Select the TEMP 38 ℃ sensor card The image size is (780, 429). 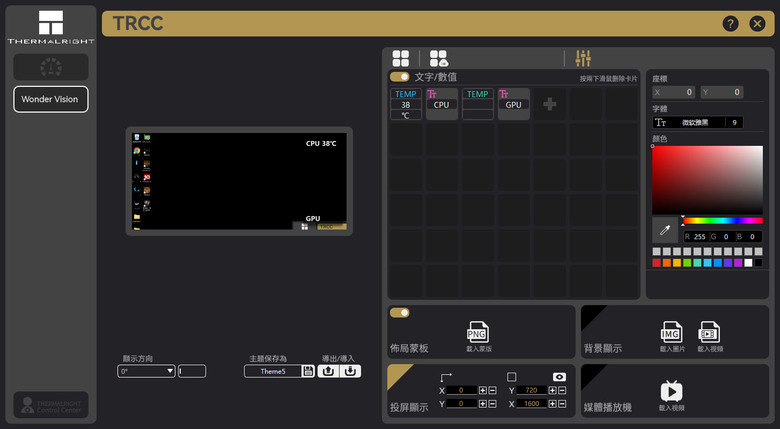tap(406, 104)
